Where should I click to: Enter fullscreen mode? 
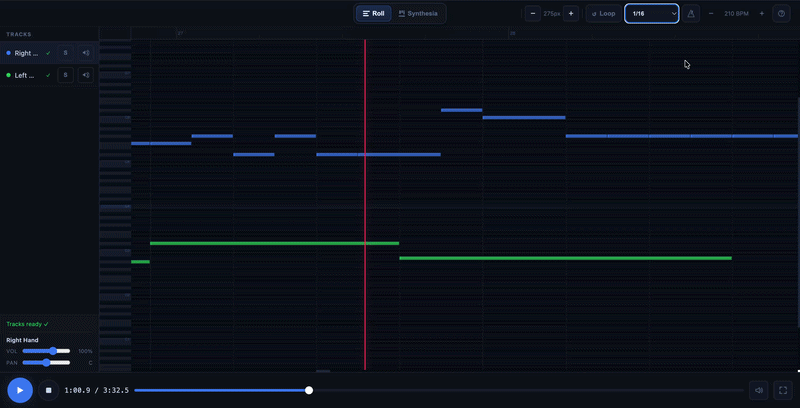(x=783, y=390)
